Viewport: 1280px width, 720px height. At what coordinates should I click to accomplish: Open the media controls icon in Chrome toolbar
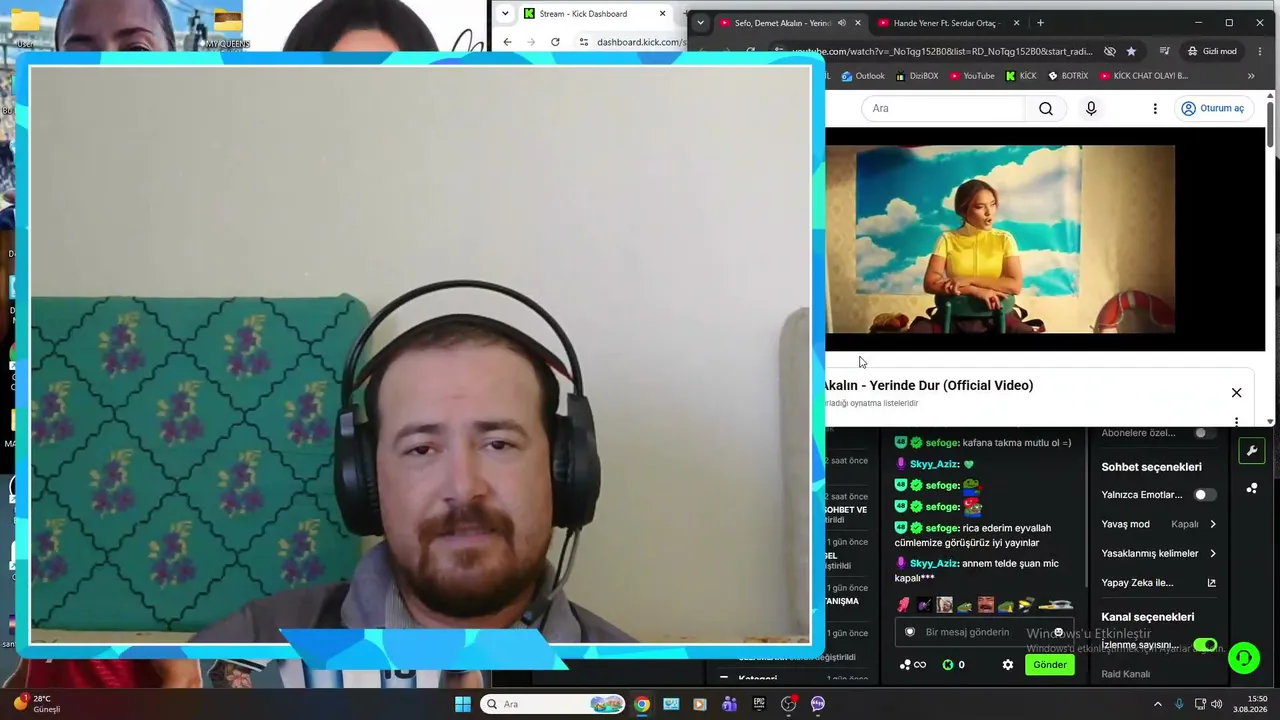[1165, 51]
